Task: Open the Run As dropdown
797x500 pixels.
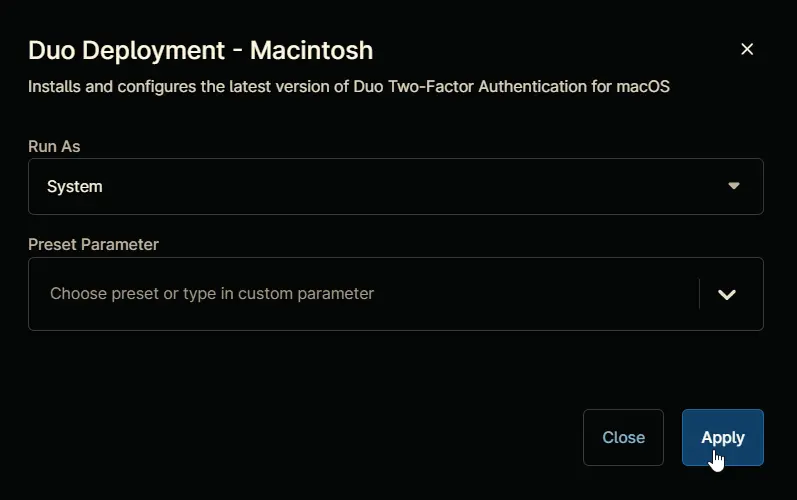Action: (395, 186)
